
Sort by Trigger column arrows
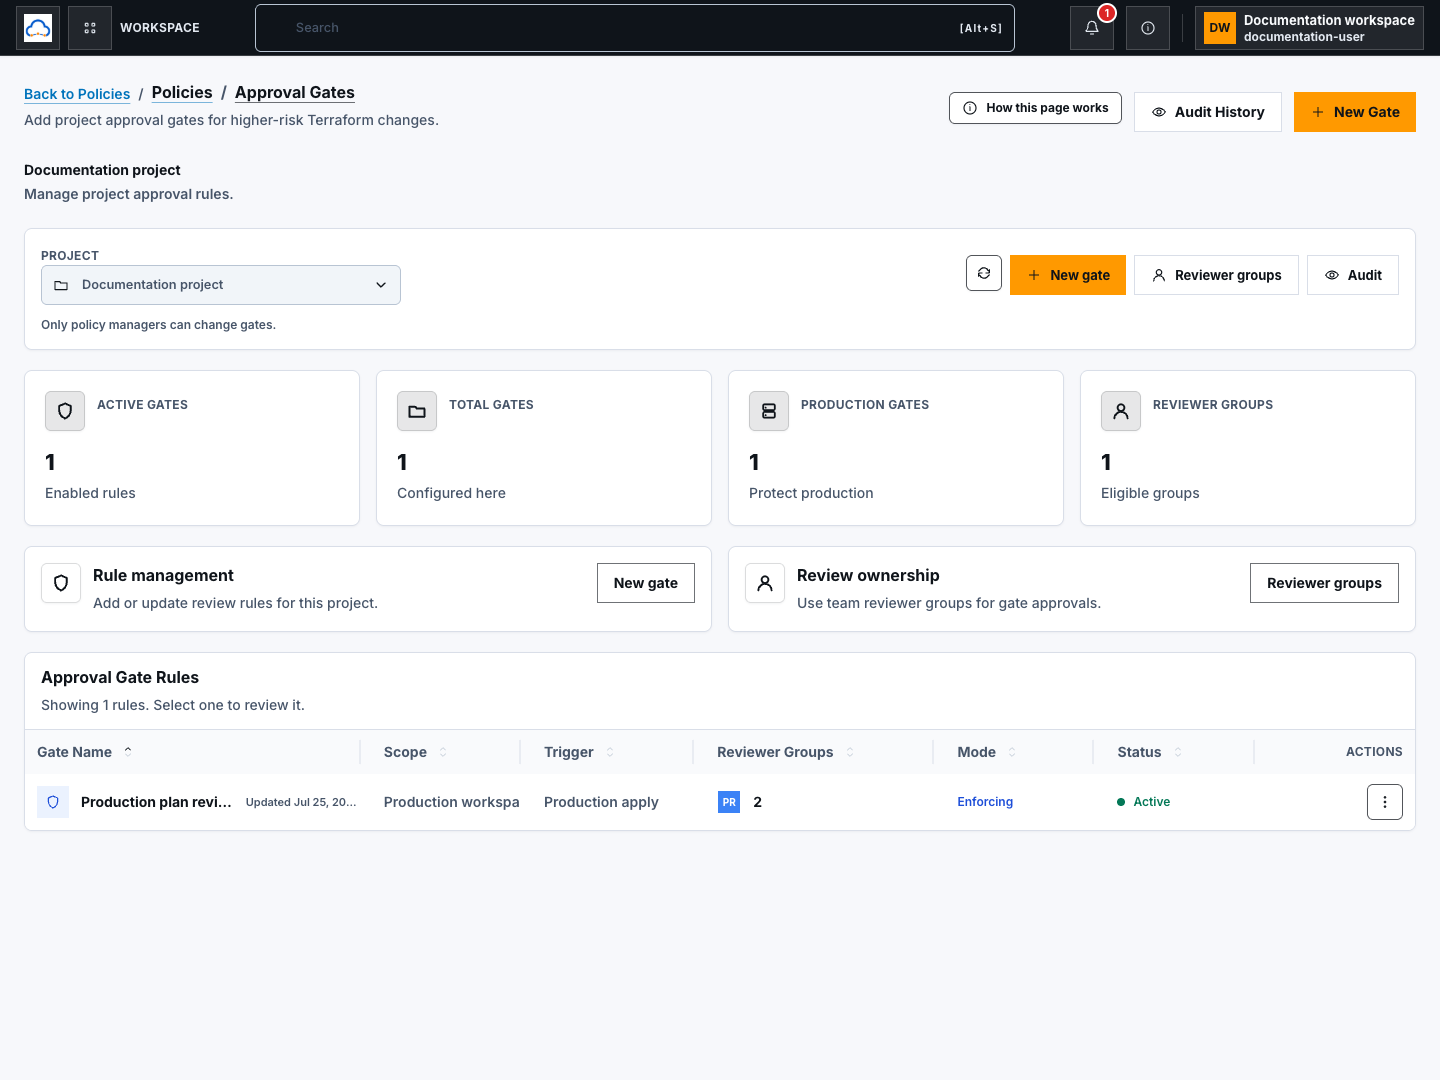point(610,752)
